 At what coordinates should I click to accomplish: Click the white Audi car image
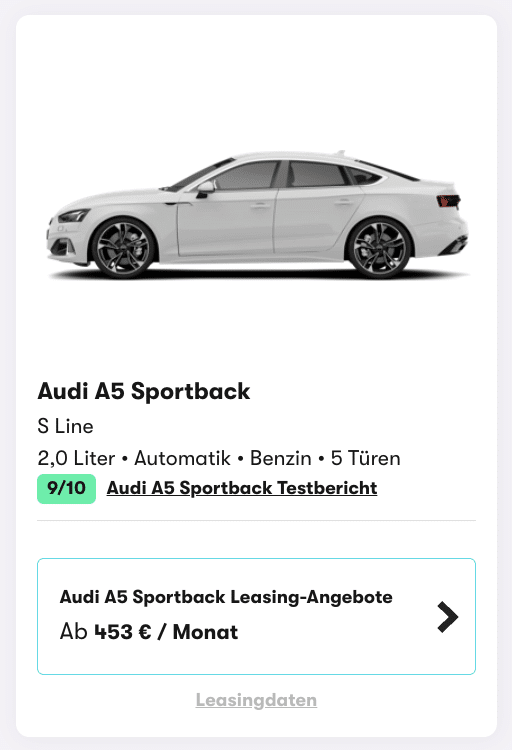click(x=258, y=214)
